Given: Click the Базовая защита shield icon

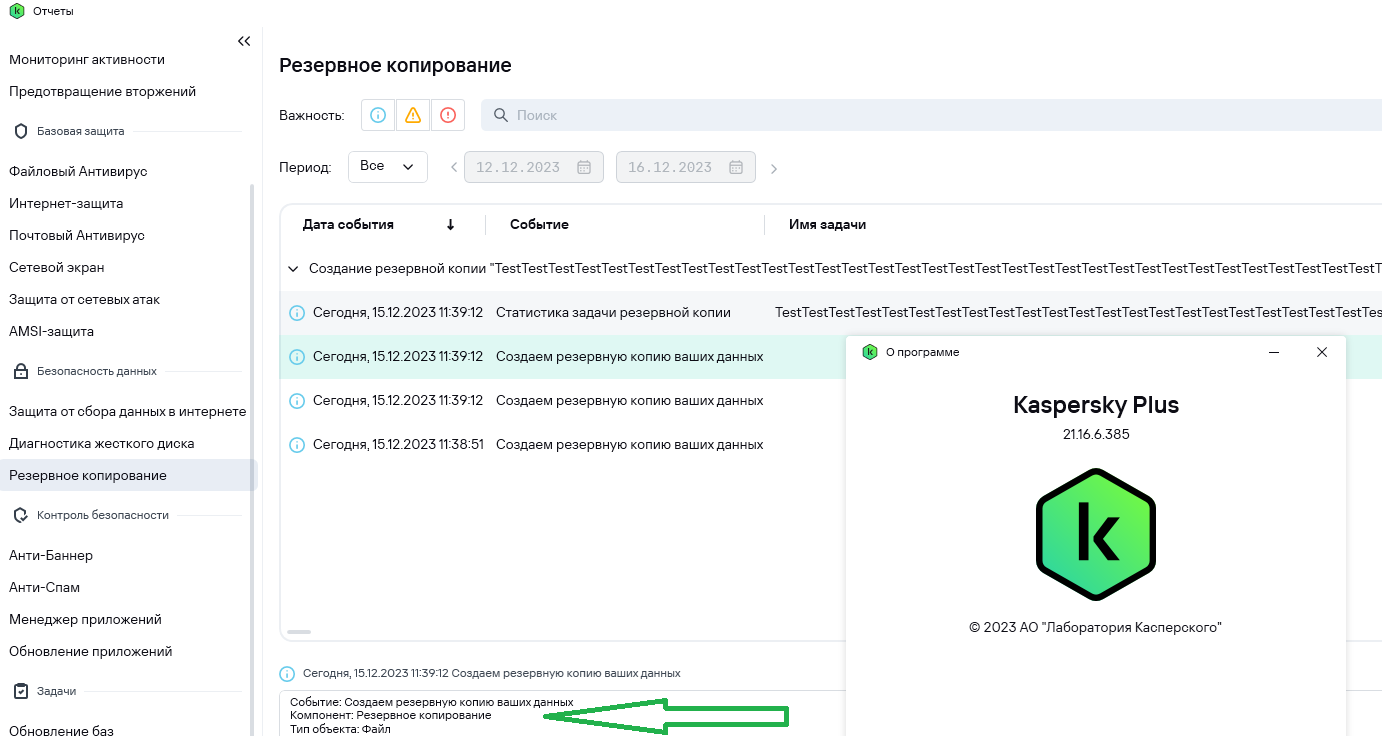Looking at the screenshot, I should coord(20,131).
